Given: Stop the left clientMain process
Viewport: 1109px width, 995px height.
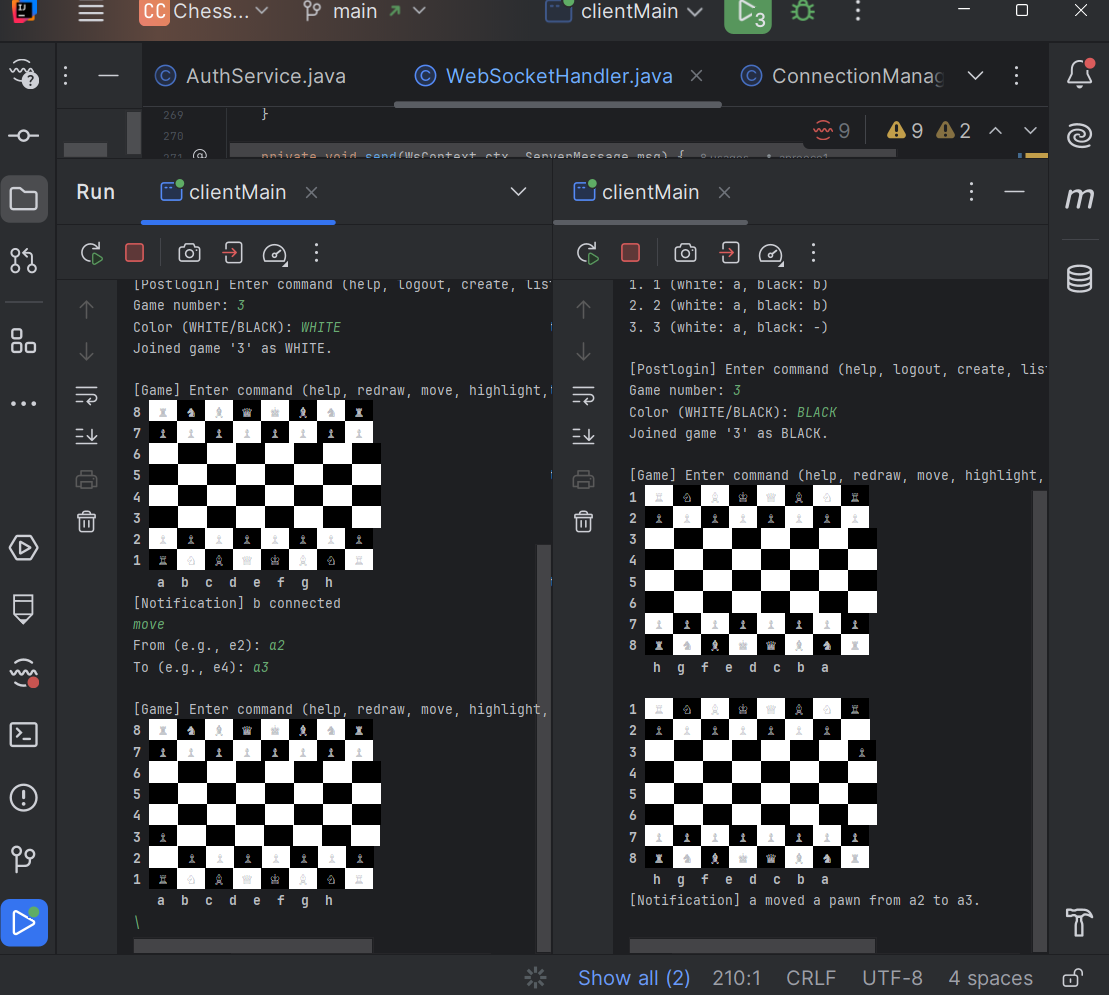Looking at the screenshot, I should pos(134,253).
